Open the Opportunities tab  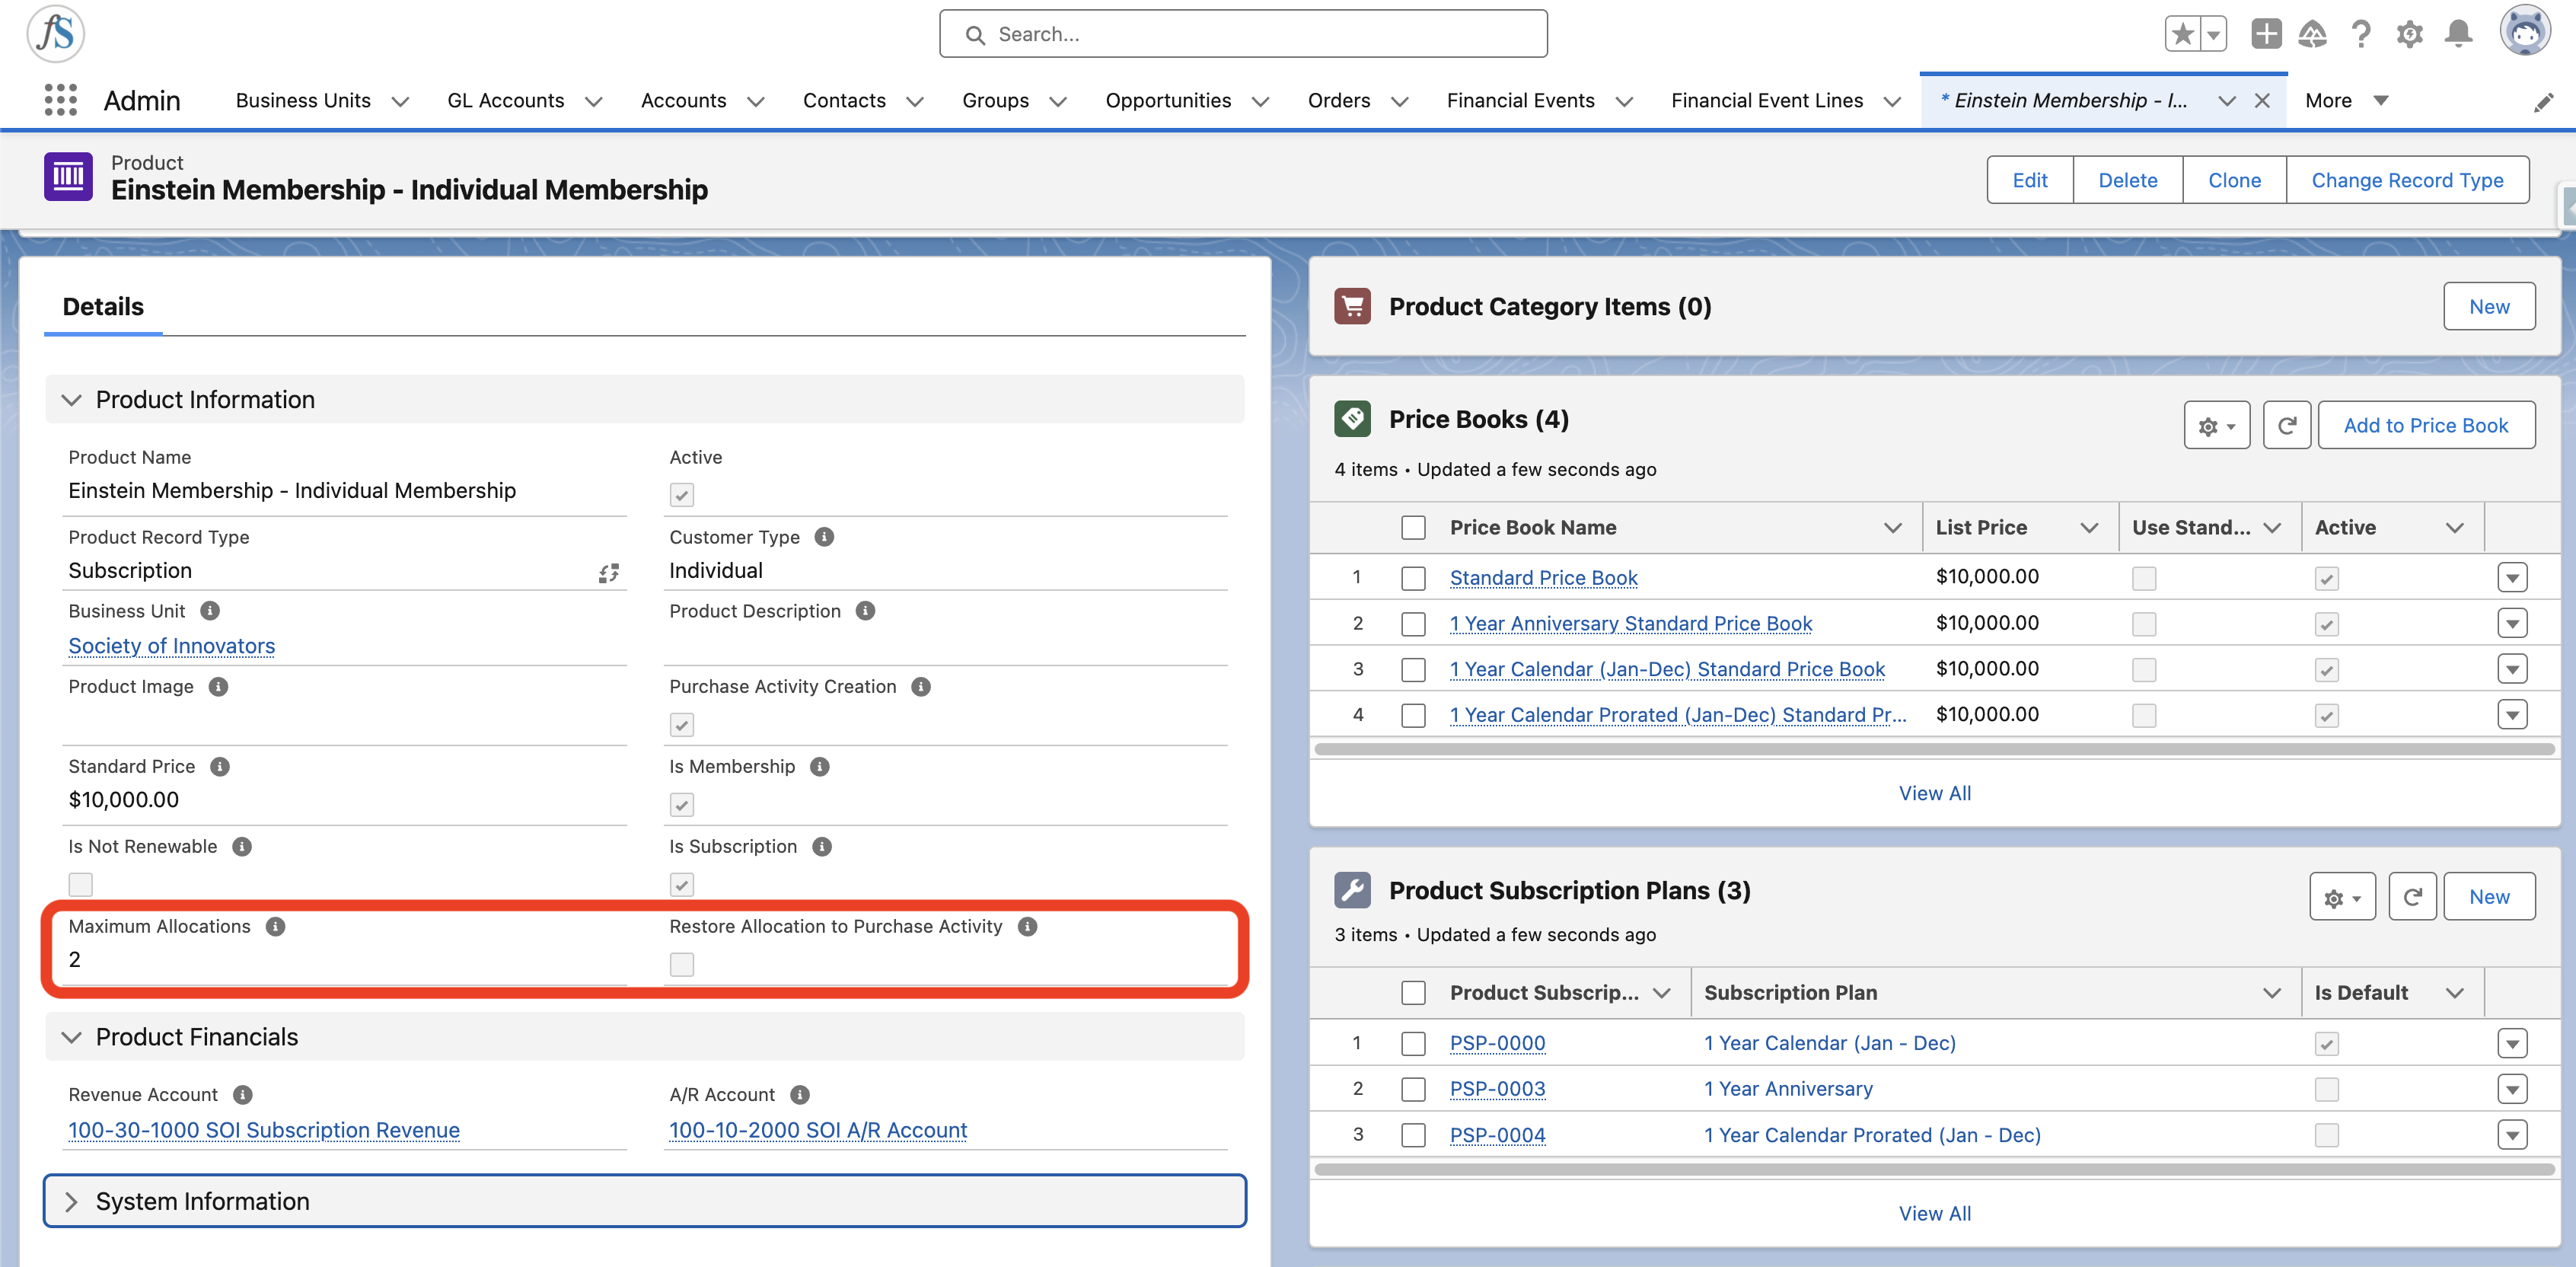click(1168, 101)
